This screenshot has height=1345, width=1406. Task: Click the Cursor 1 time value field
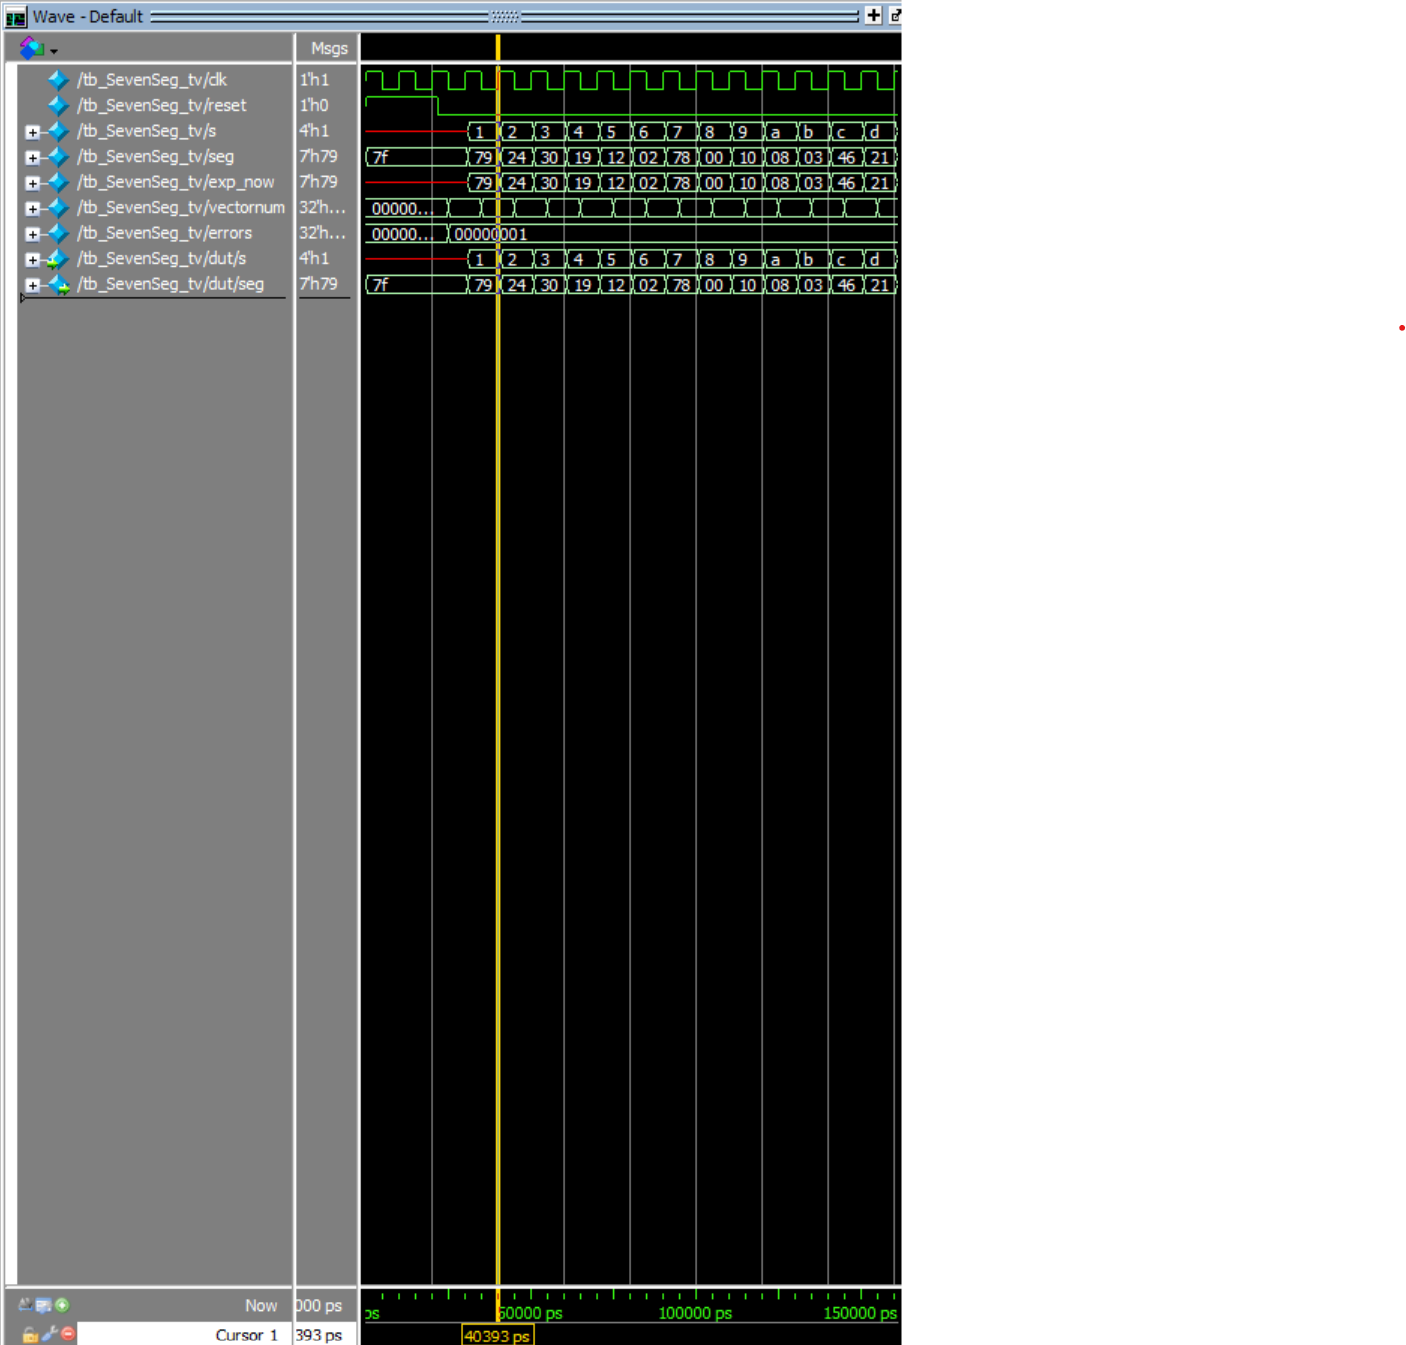click(320, 1334)
